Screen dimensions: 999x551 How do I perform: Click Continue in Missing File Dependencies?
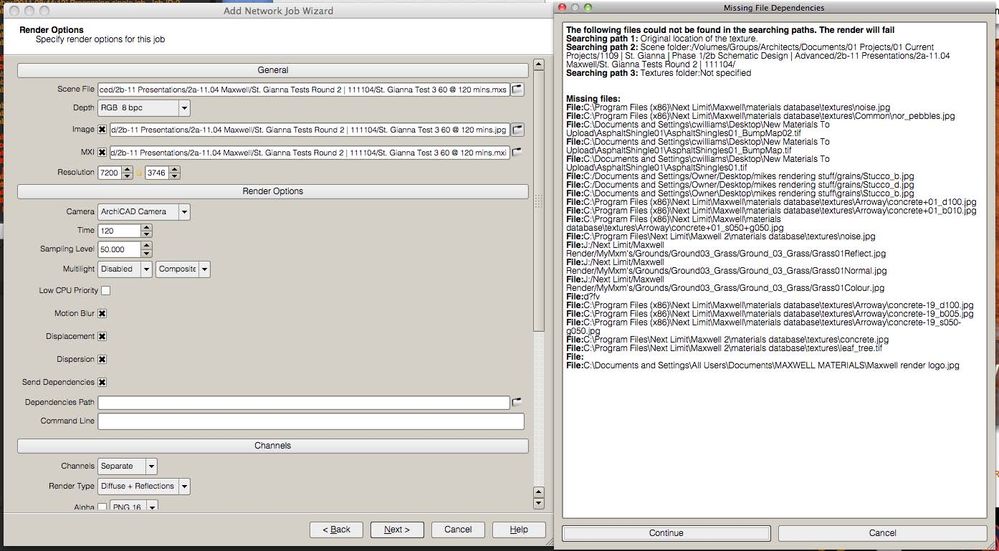pos(666,533)
